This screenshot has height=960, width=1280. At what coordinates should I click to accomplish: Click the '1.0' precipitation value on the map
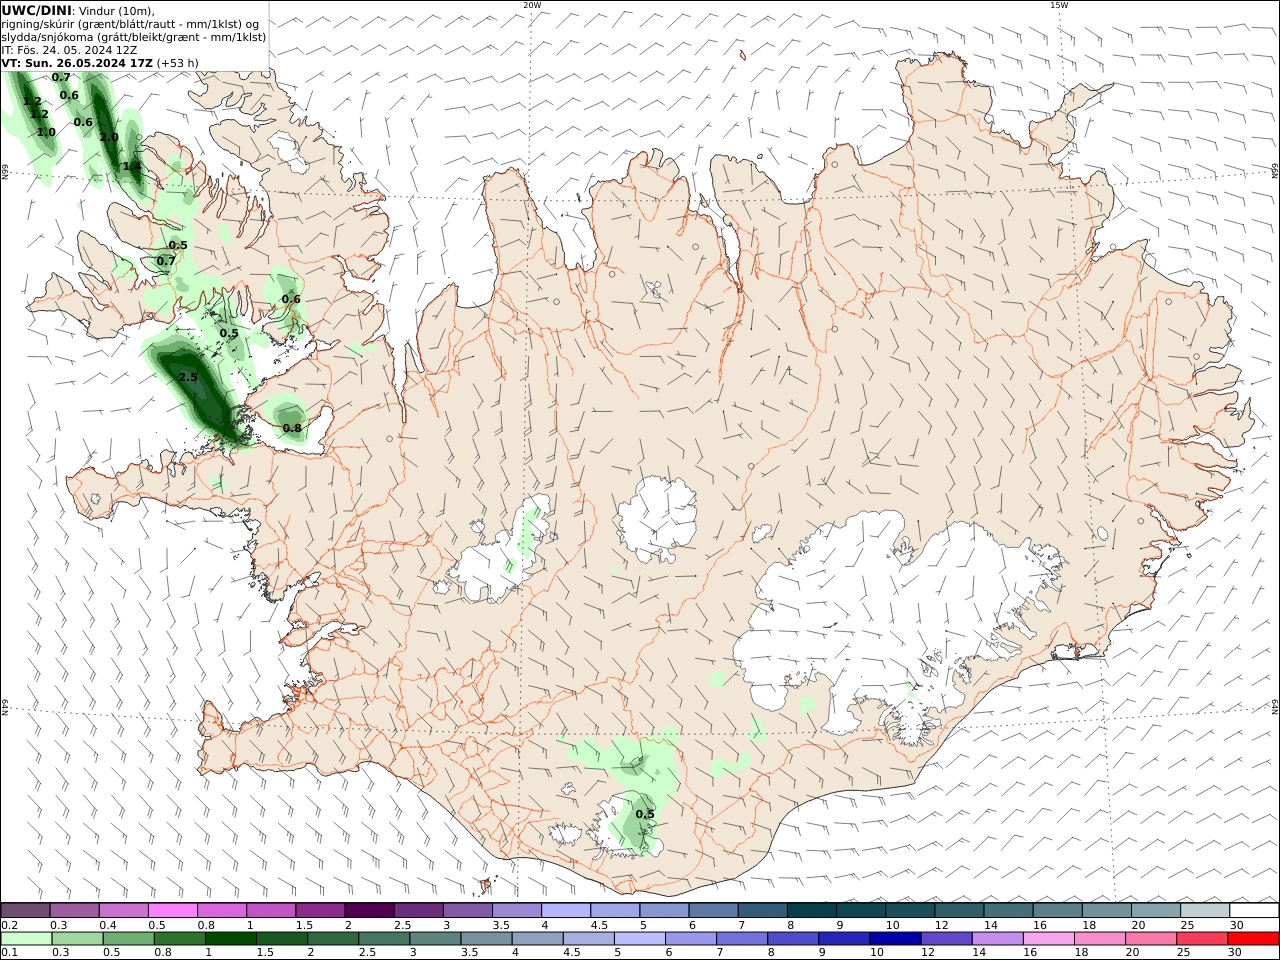point(46,132)
